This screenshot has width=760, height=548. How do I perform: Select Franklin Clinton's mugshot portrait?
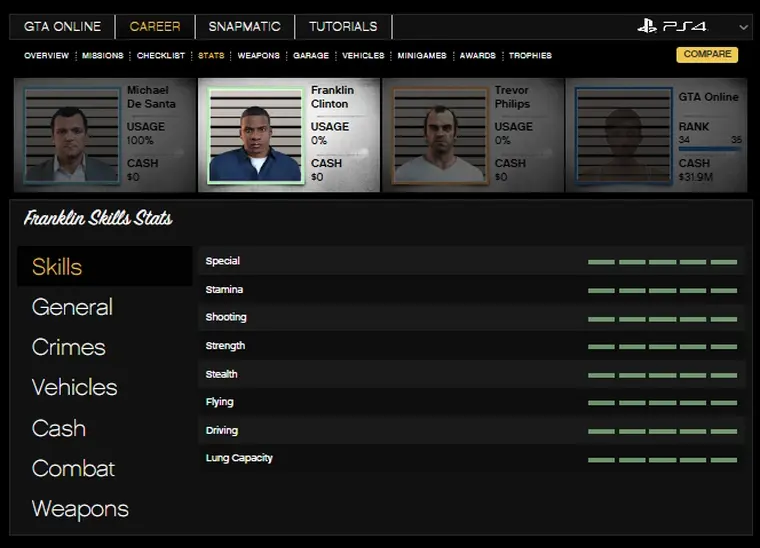(x=255, y=136)
